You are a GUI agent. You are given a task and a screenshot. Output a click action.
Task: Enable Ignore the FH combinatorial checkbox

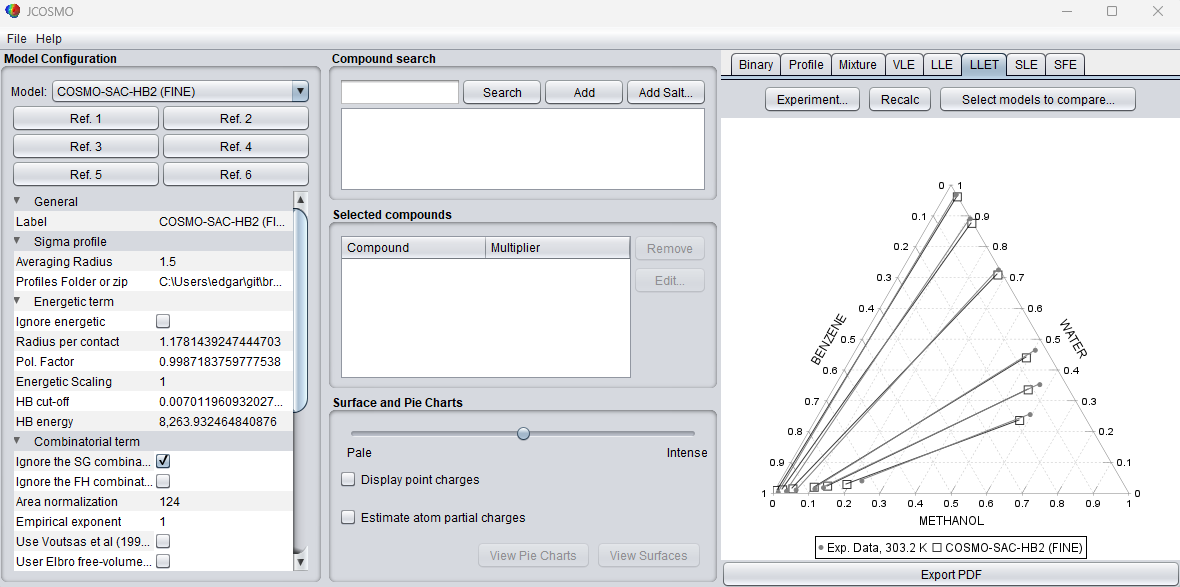click(163, 481)
